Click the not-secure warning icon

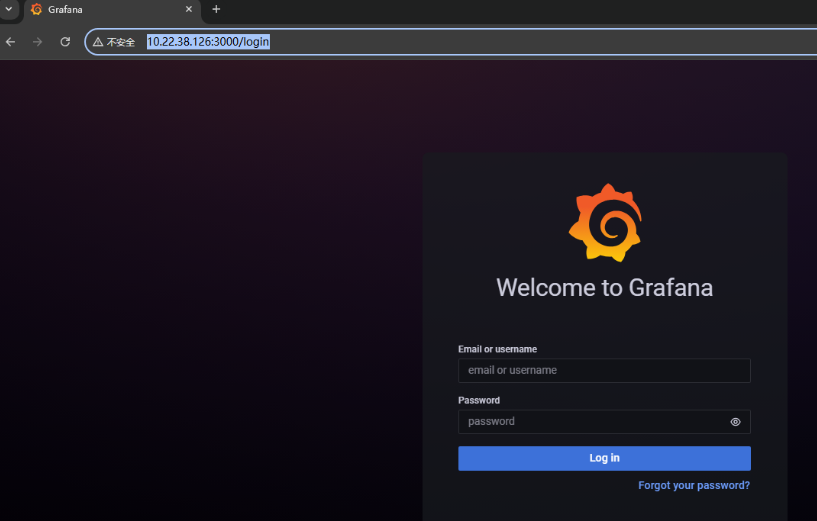98,42
